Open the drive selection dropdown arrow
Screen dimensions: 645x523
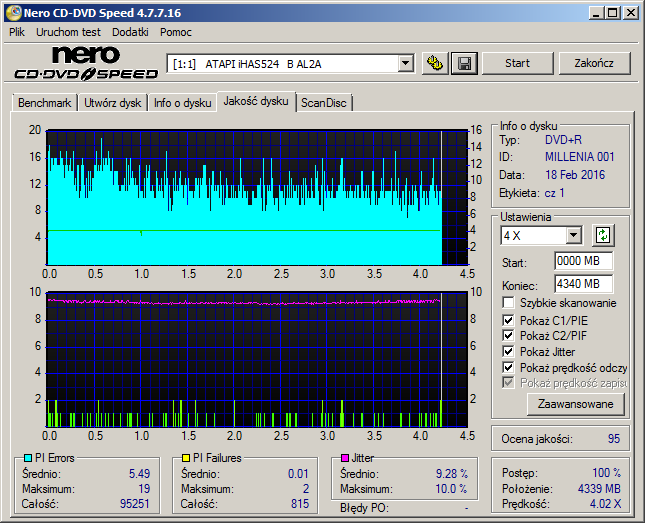point(406,64)
